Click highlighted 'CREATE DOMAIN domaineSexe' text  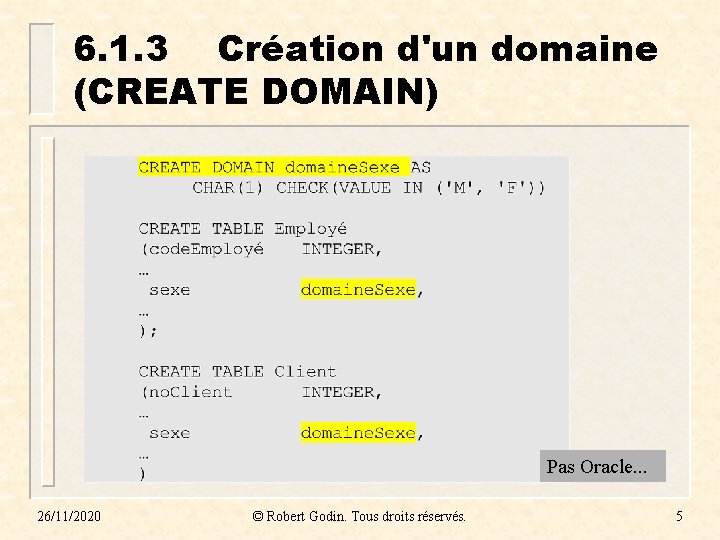pos(274,167)
